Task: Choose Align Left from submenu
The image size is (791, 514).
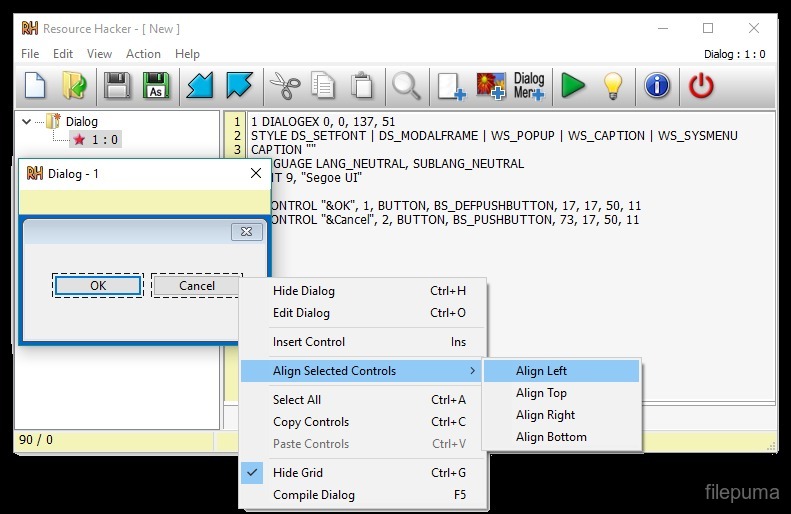Action: tap(541, 371)
